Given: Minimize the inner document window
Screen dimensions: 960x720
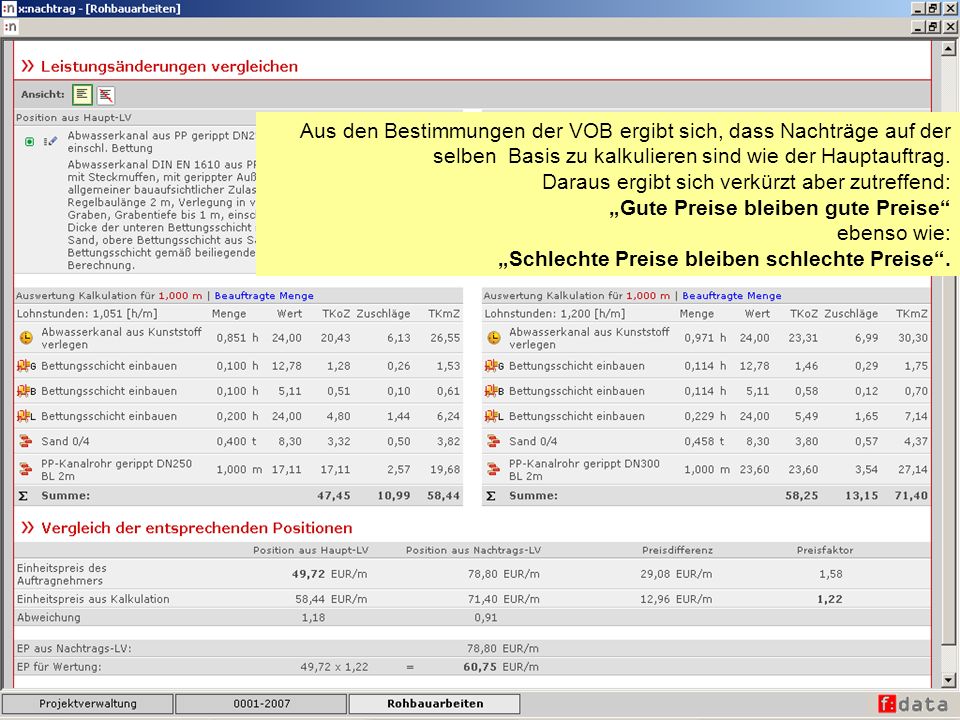Looking at the screenshot, I should click(x=919, y=27).
